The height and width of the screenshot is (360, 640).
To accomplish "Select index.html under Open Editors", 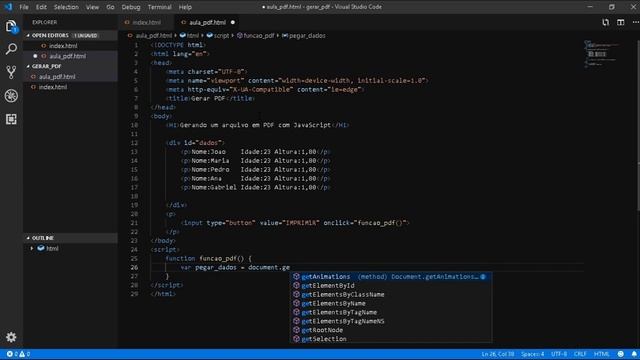I will 70,46.
